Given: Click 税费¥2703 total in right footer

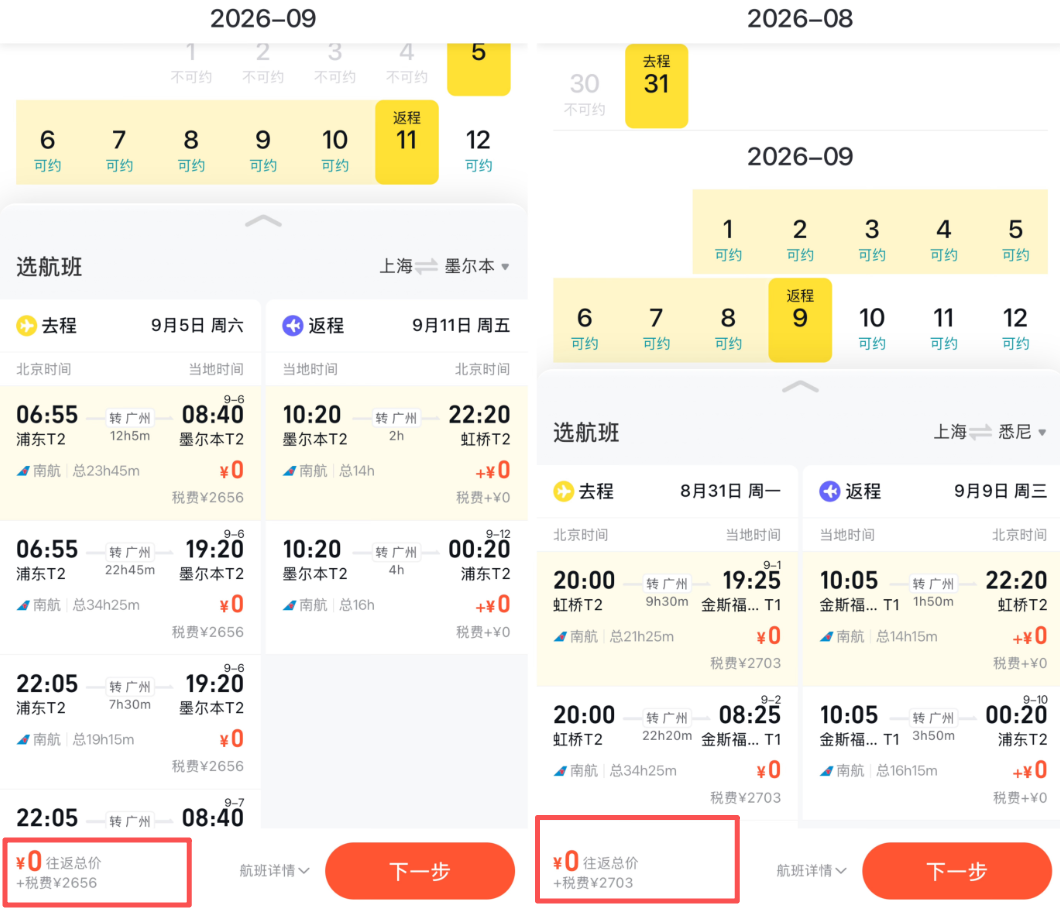Looking at the screenshot, I should point(594,883).
